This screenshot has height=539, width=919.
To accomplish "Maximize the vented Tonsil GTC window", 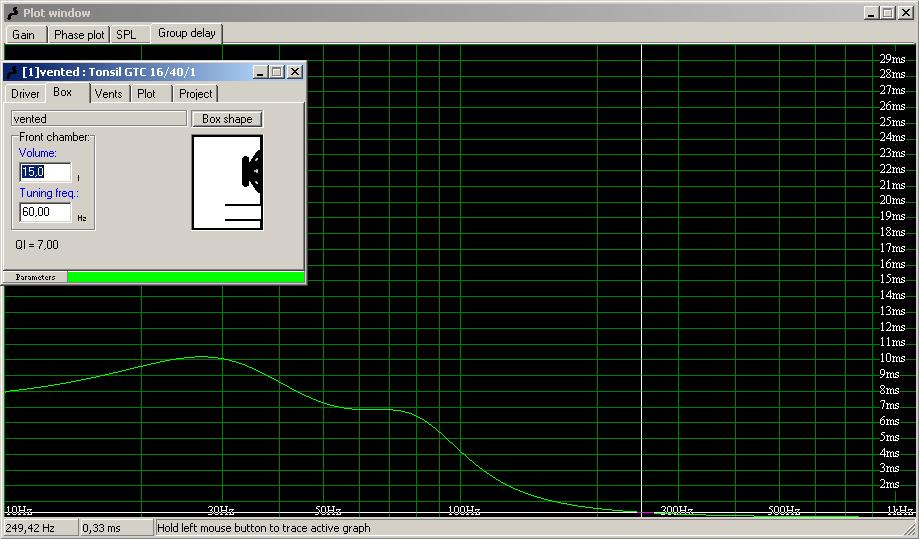I will coord(277,72).
